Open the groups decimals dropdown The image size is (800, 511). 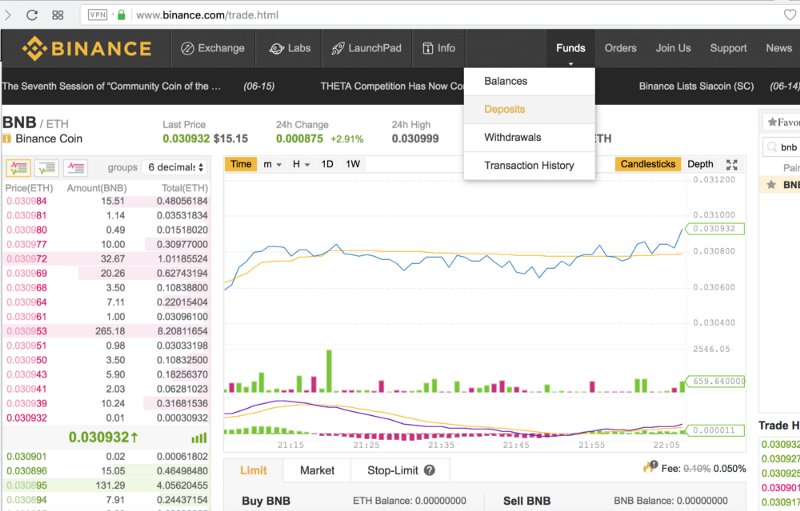174,167
